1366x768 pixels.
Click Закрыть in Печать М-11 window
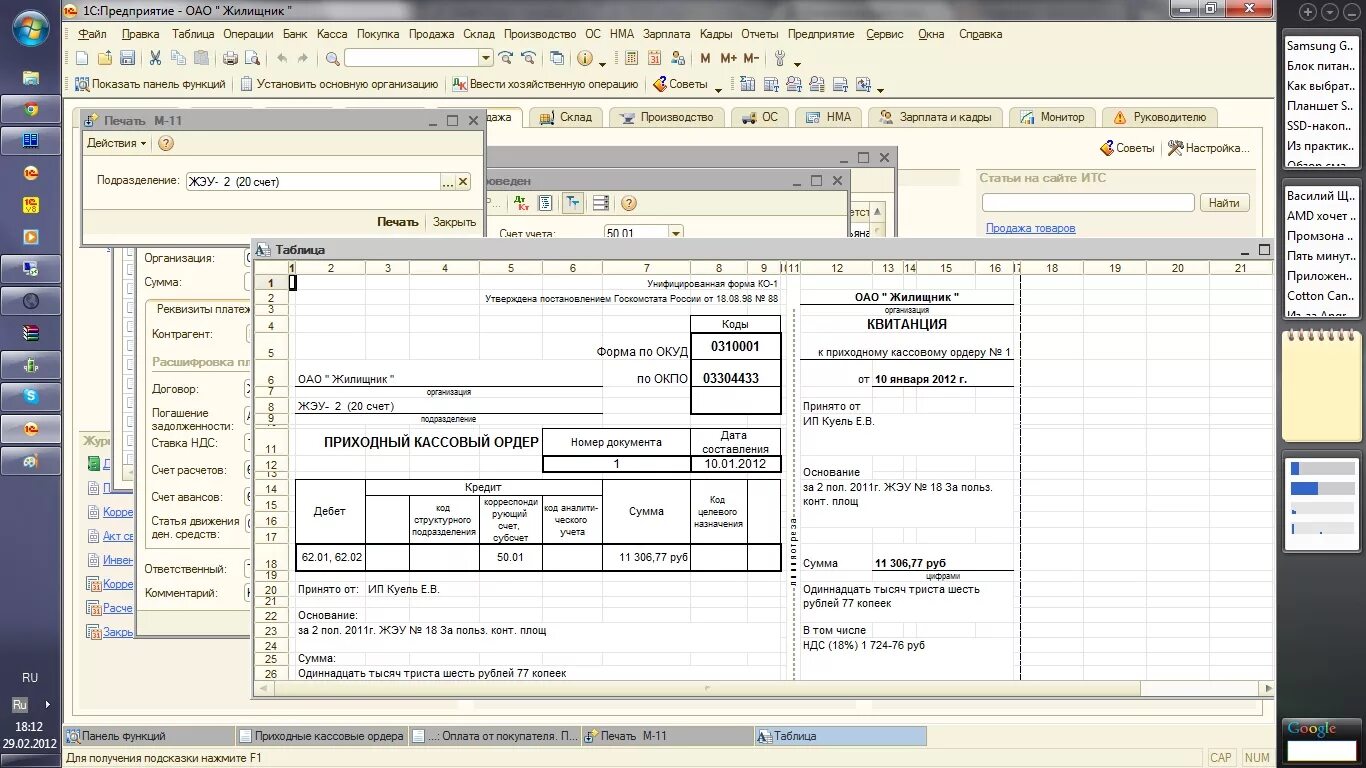(x=454, y=222)
